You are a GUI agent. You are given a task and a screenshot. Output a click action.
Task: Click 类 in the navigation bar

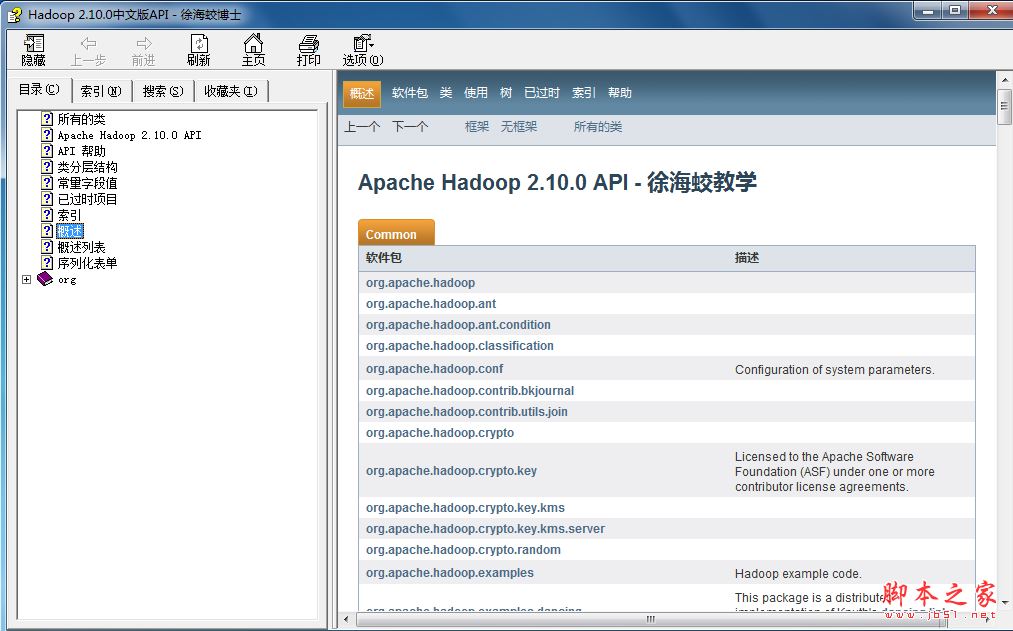(x=446, y=92)
